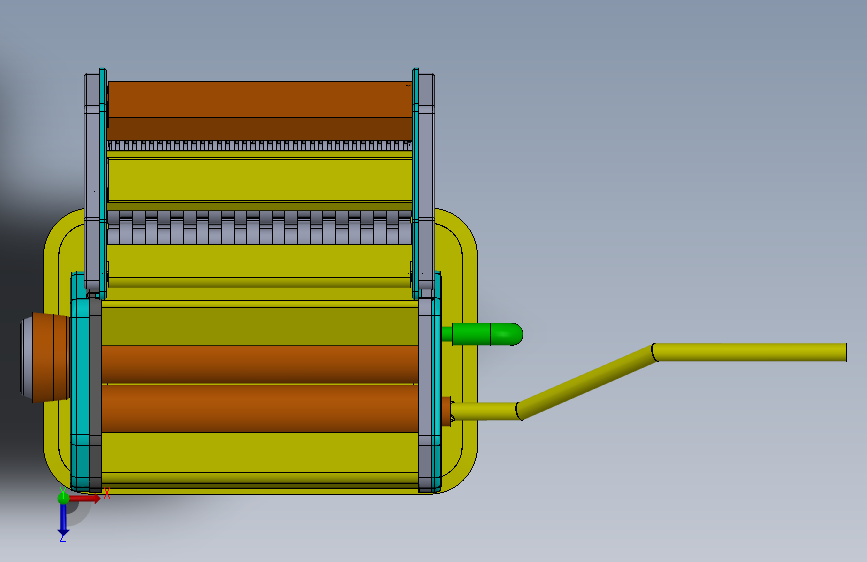Select the wide-toothed gray cutter roller
This screenshot has width=867, height=562.
(x=260, y=227)
